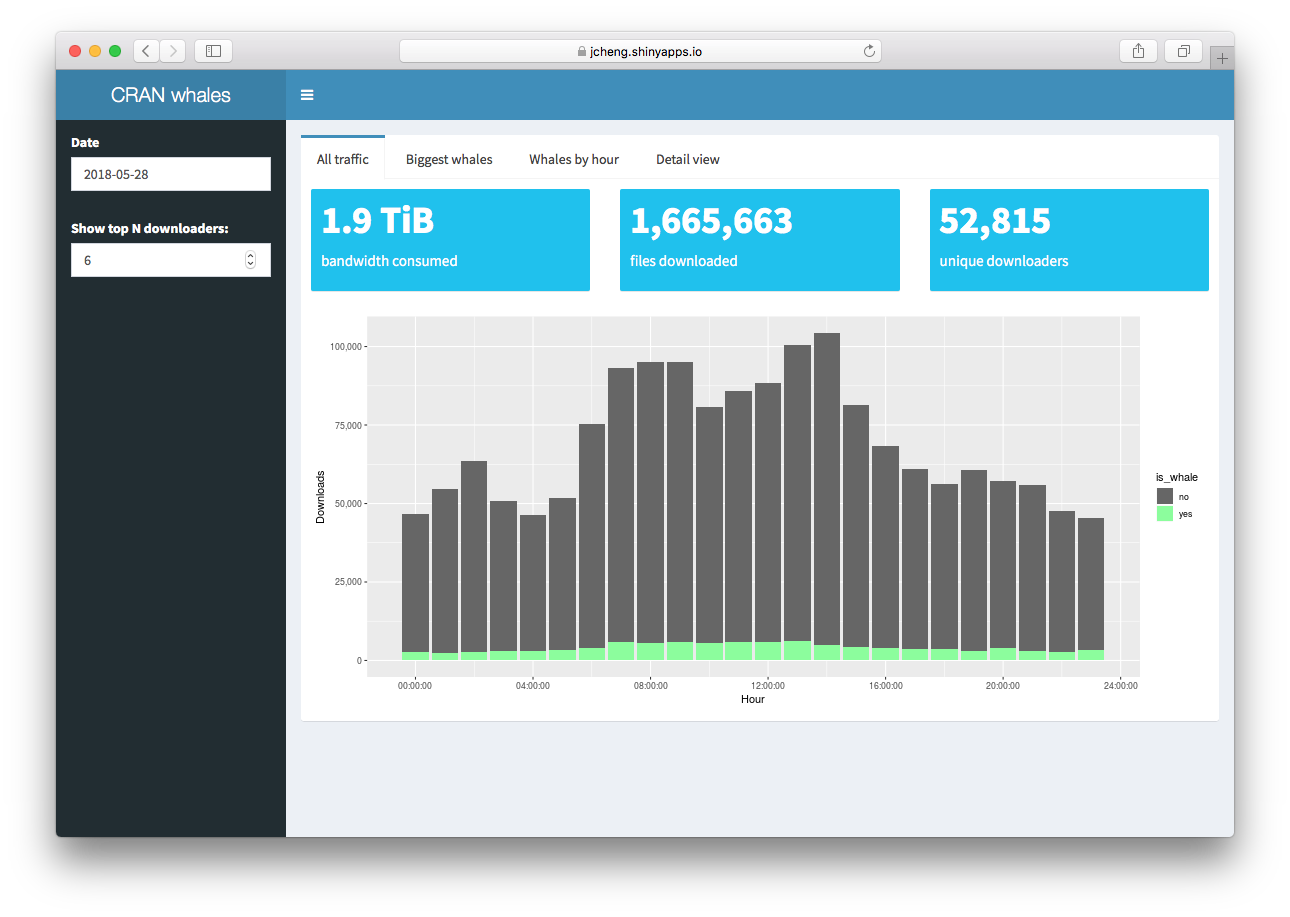Toggle the Safari sidebar icon
The image size is (1290, 917).
(211, 50)
